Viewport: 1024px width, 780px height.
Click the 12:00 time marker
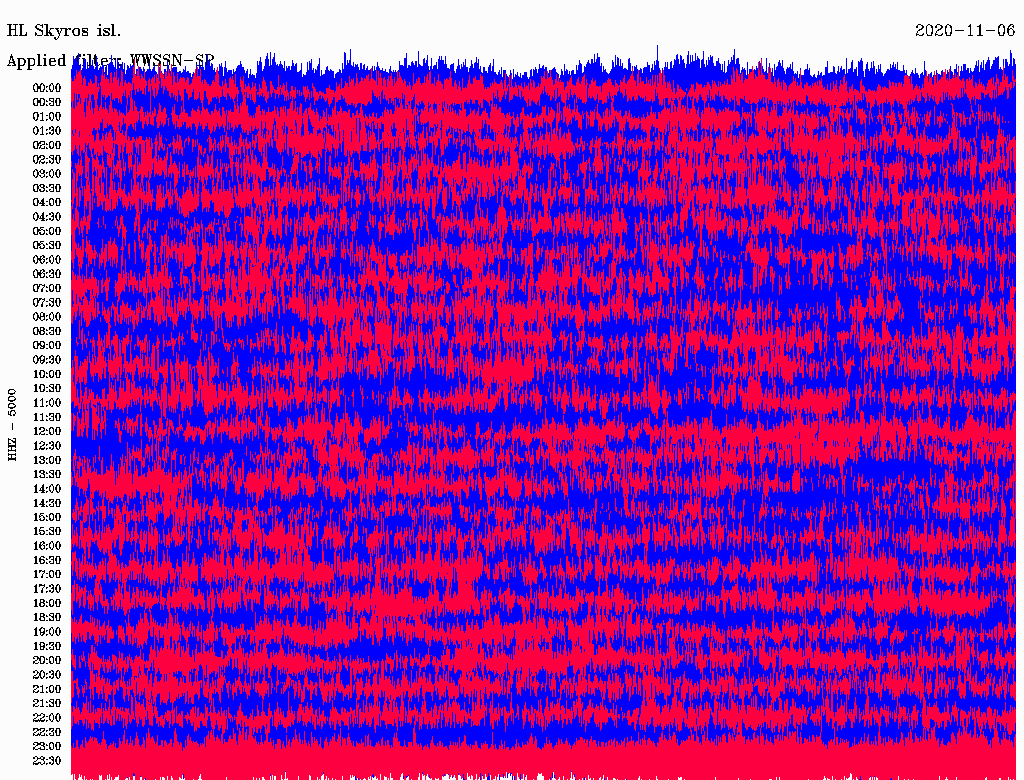47,432
